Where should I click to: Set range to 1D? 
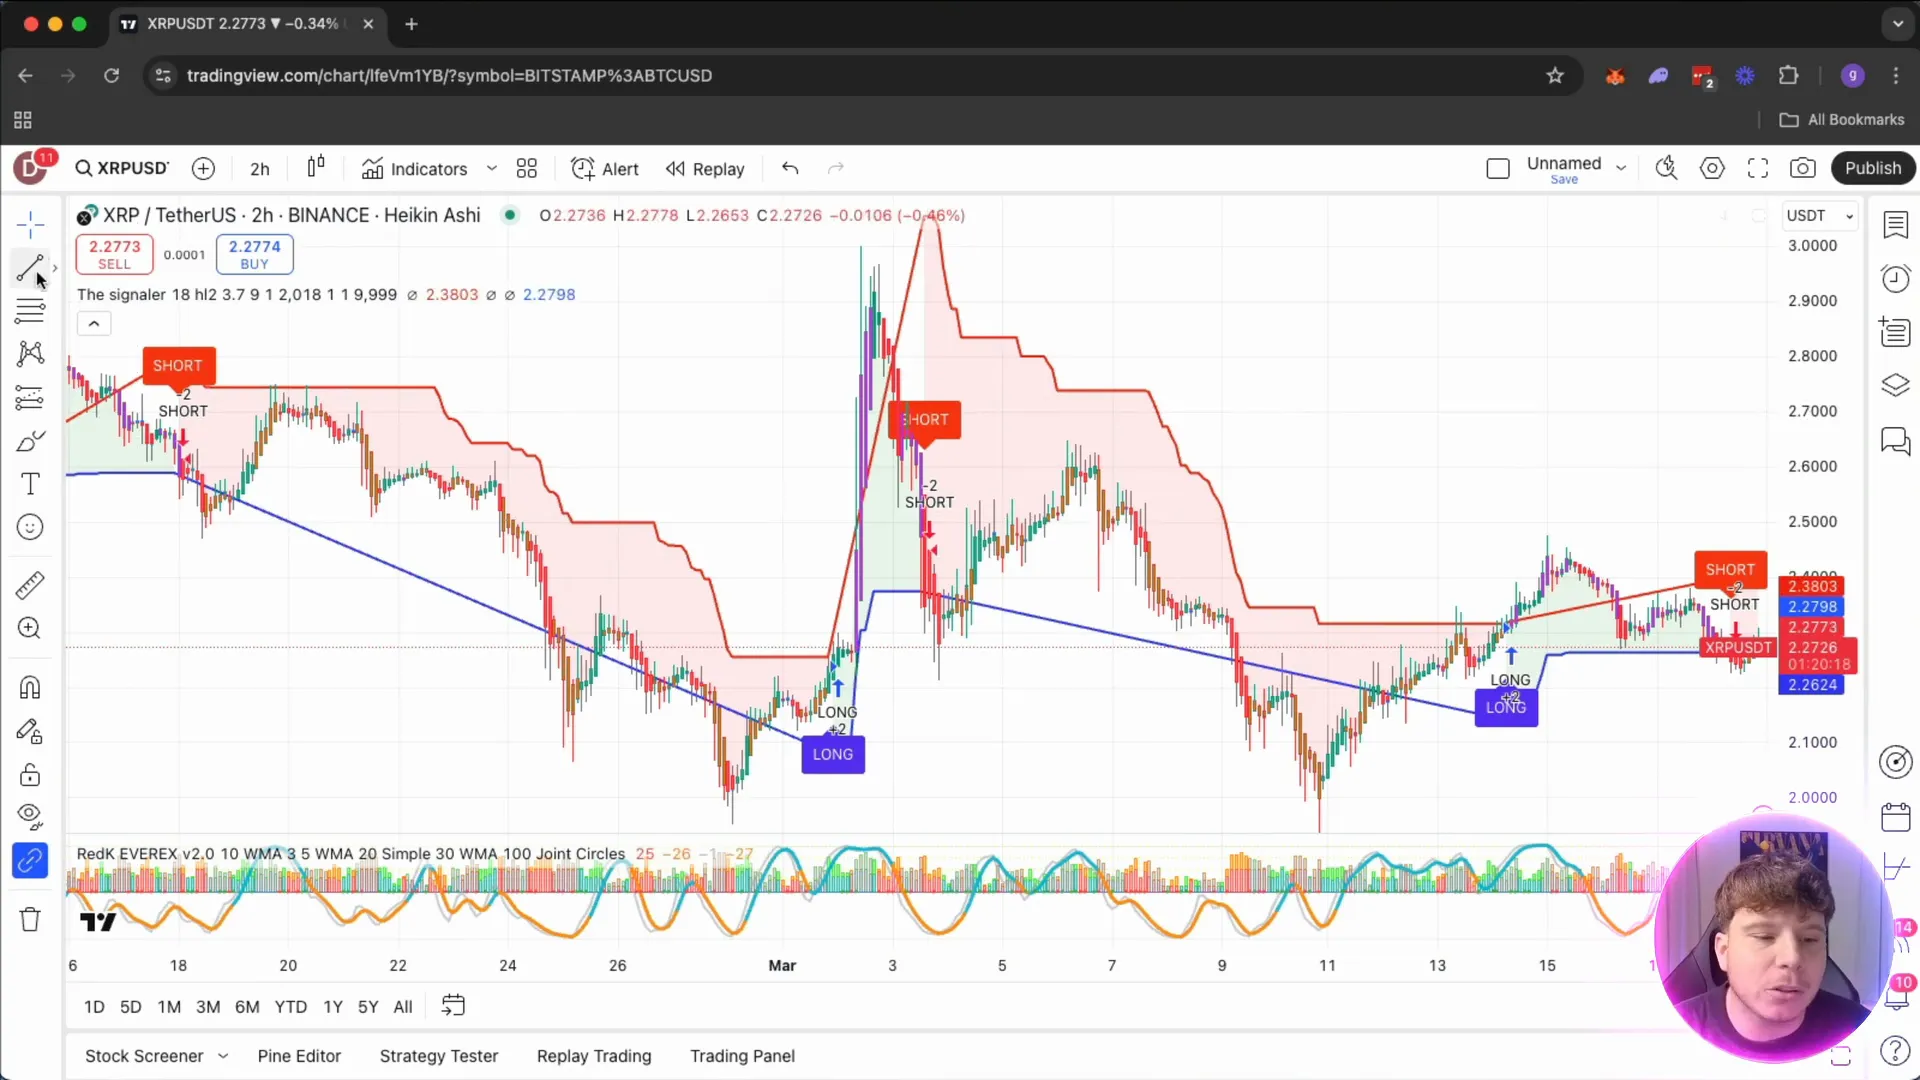pyautogui.click(x=94, y=1007)
